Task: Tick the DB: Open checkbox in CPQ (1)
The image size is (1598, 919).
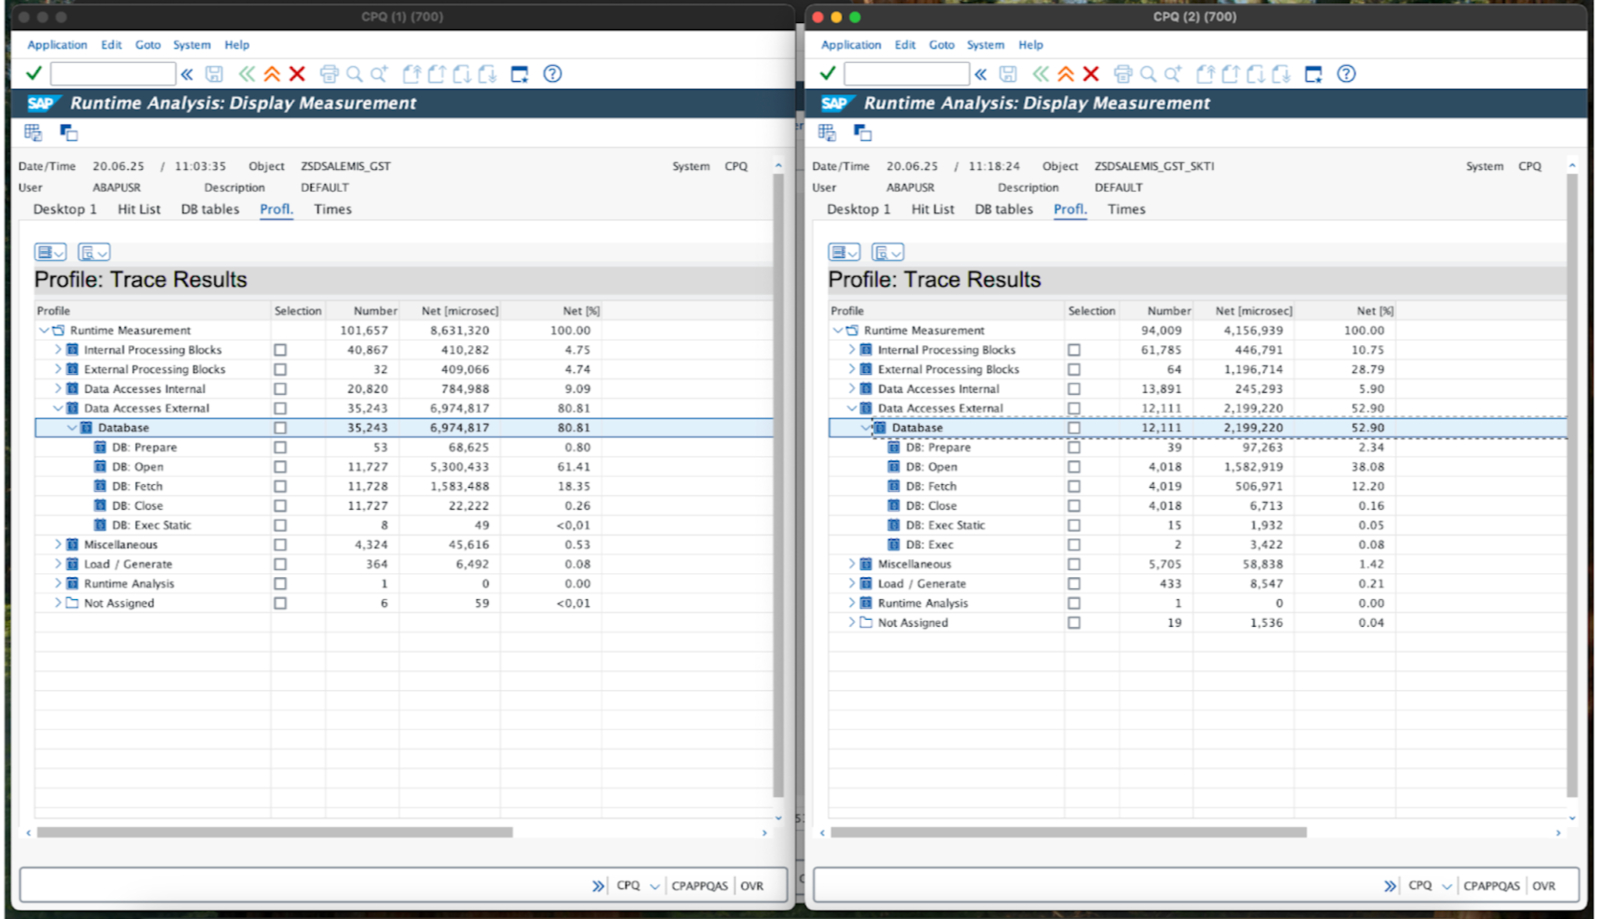Action: [280, 467]
